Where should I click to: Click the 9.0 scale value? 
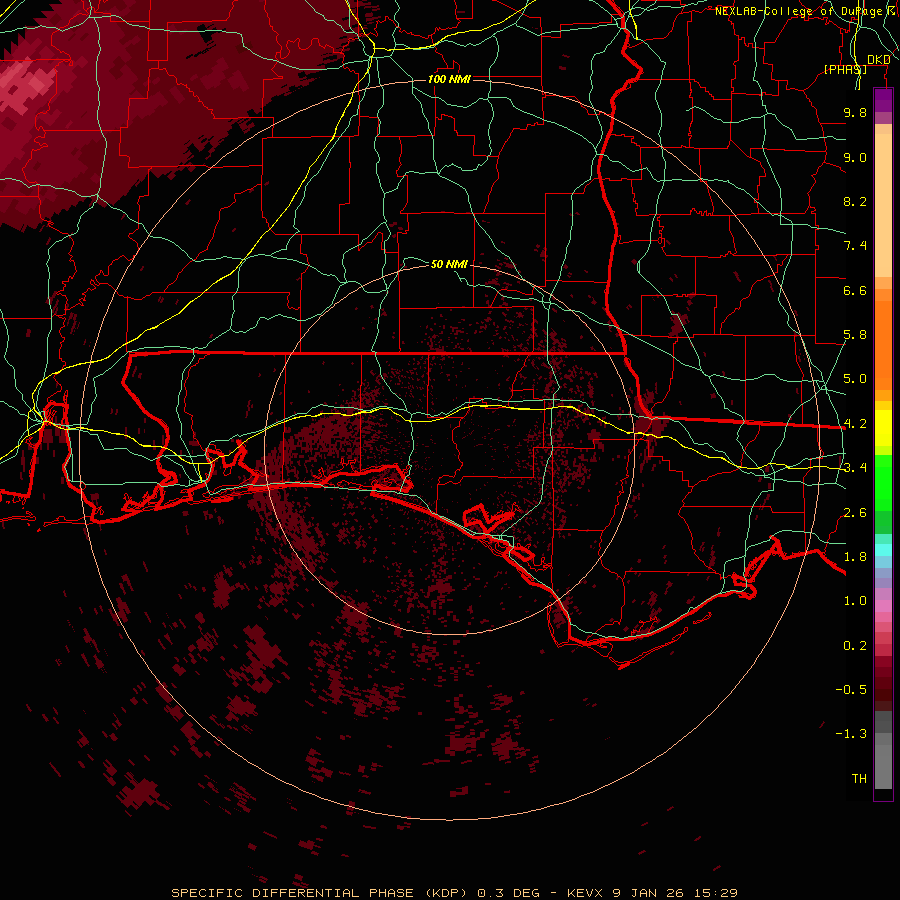[855, 157]
